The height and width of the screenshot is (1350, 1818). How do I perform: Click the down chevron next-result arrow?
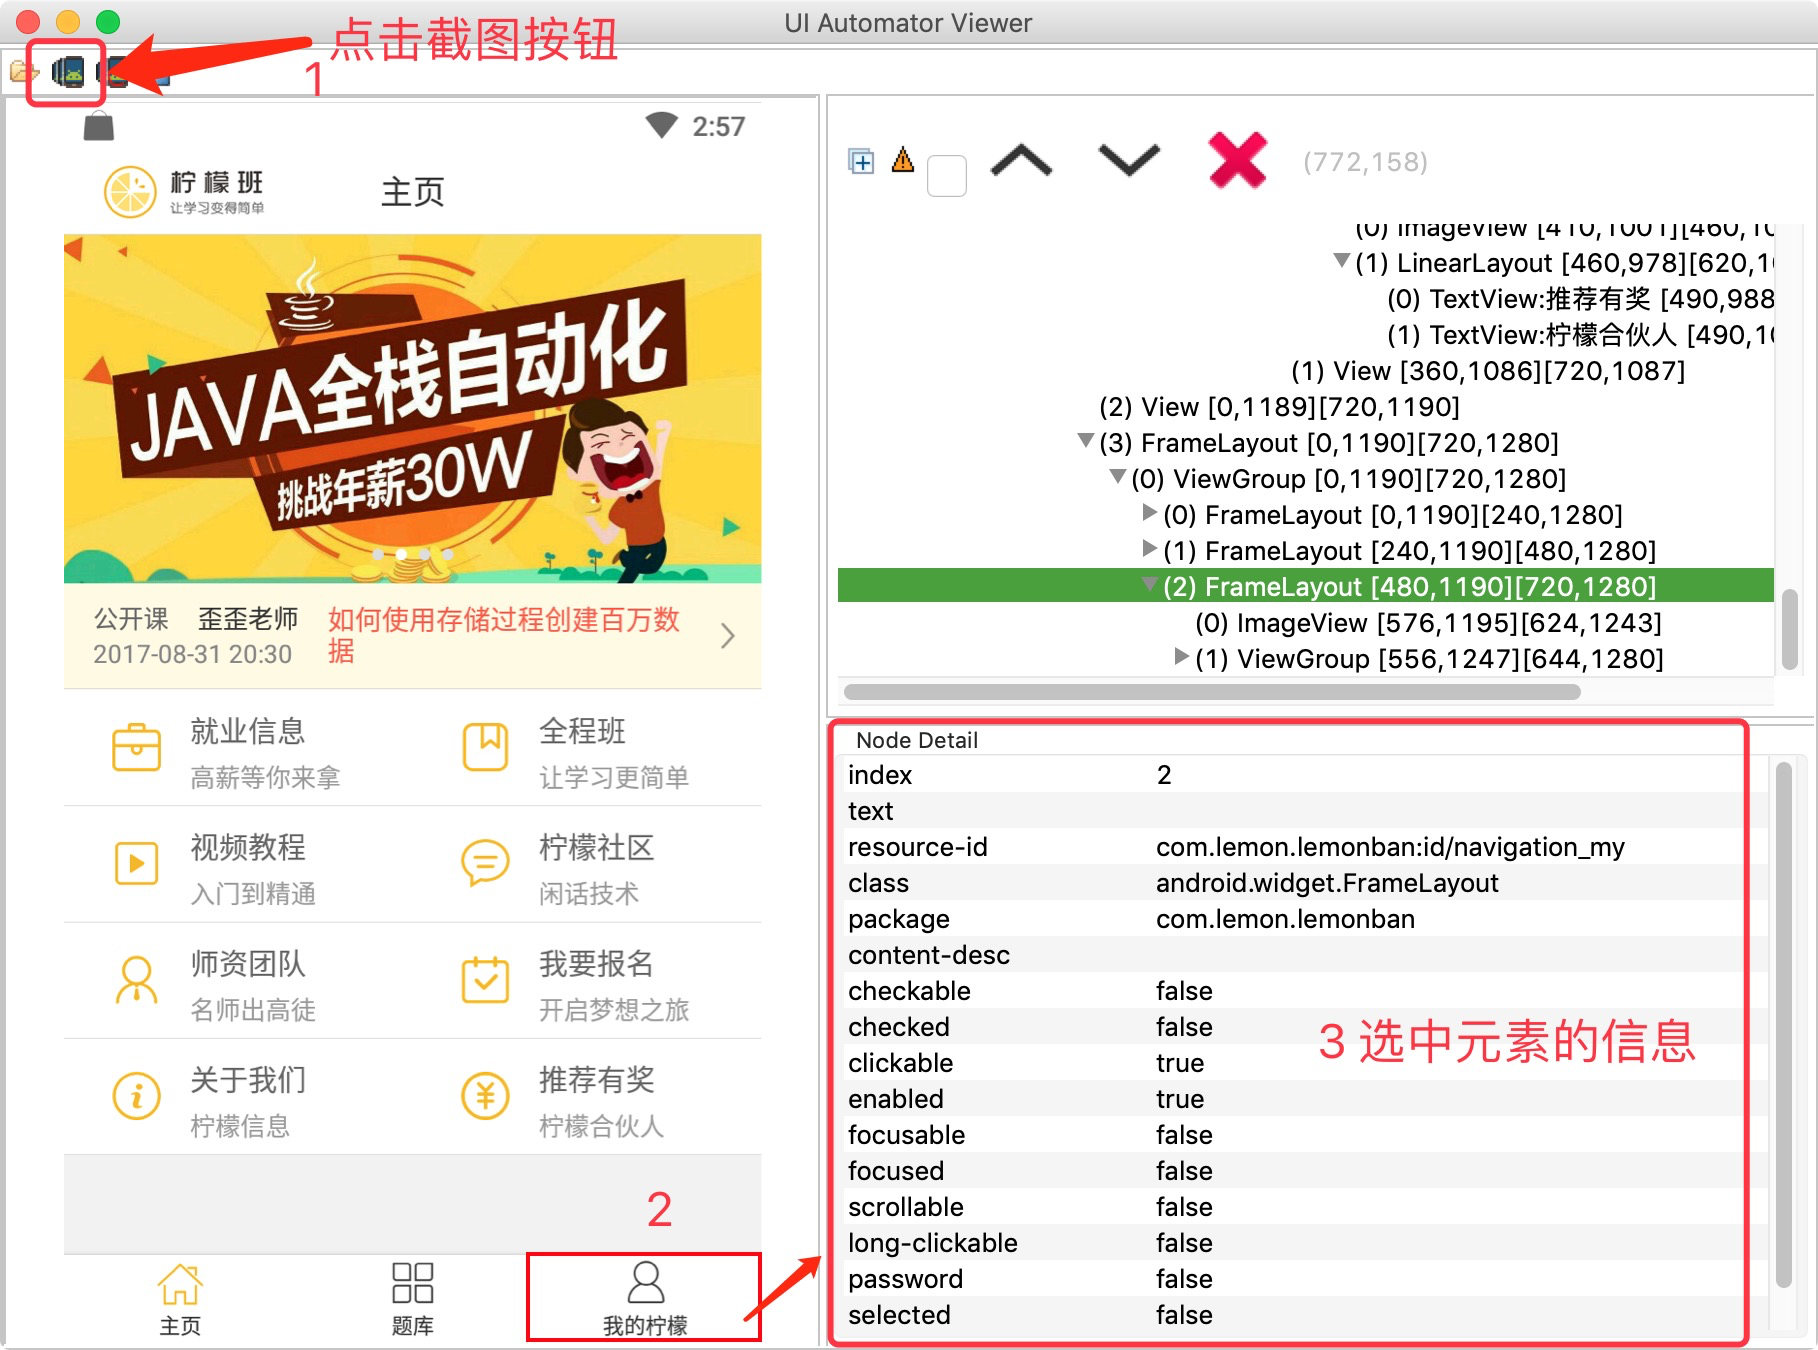click(1129, 160)
